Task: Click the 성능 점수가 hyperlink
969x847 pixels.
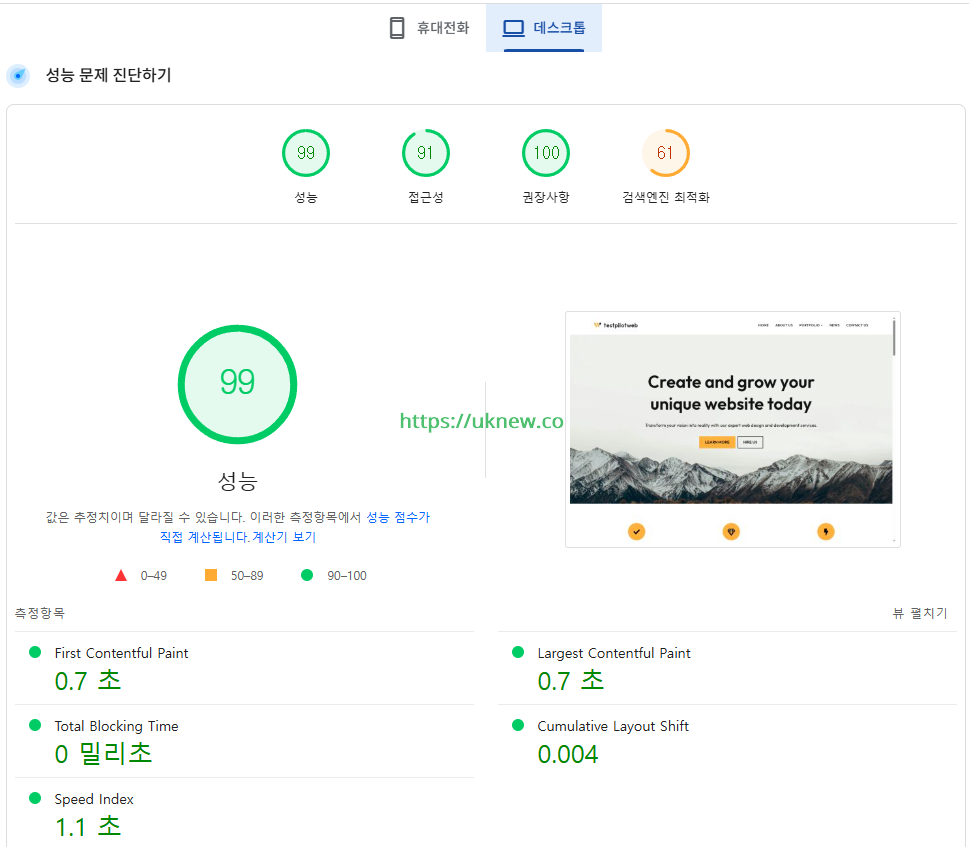Action: coord(400,516)
